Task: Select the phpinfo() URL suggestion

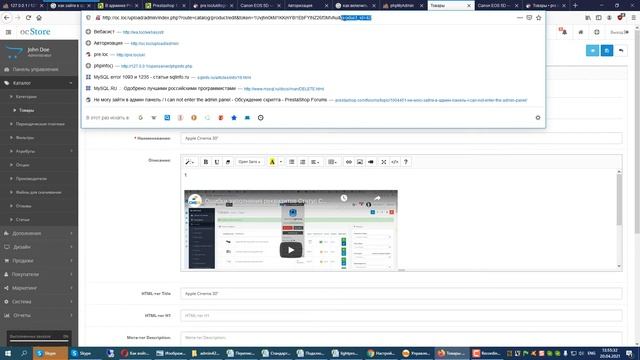Action: (x=313, y=66)
